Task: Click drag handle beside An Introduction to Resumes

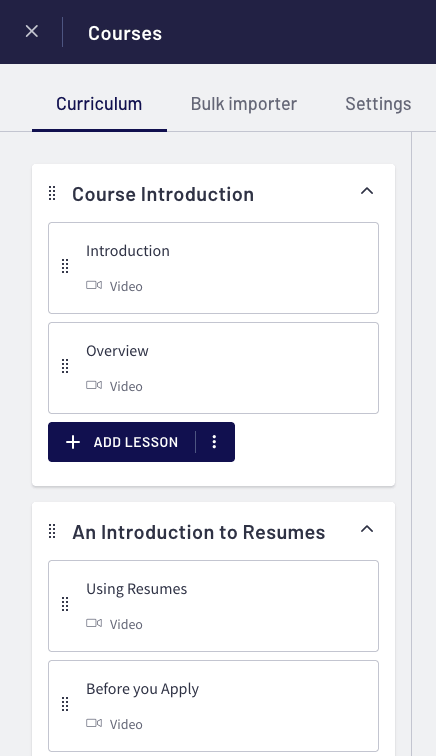Action: pos(52,531)
